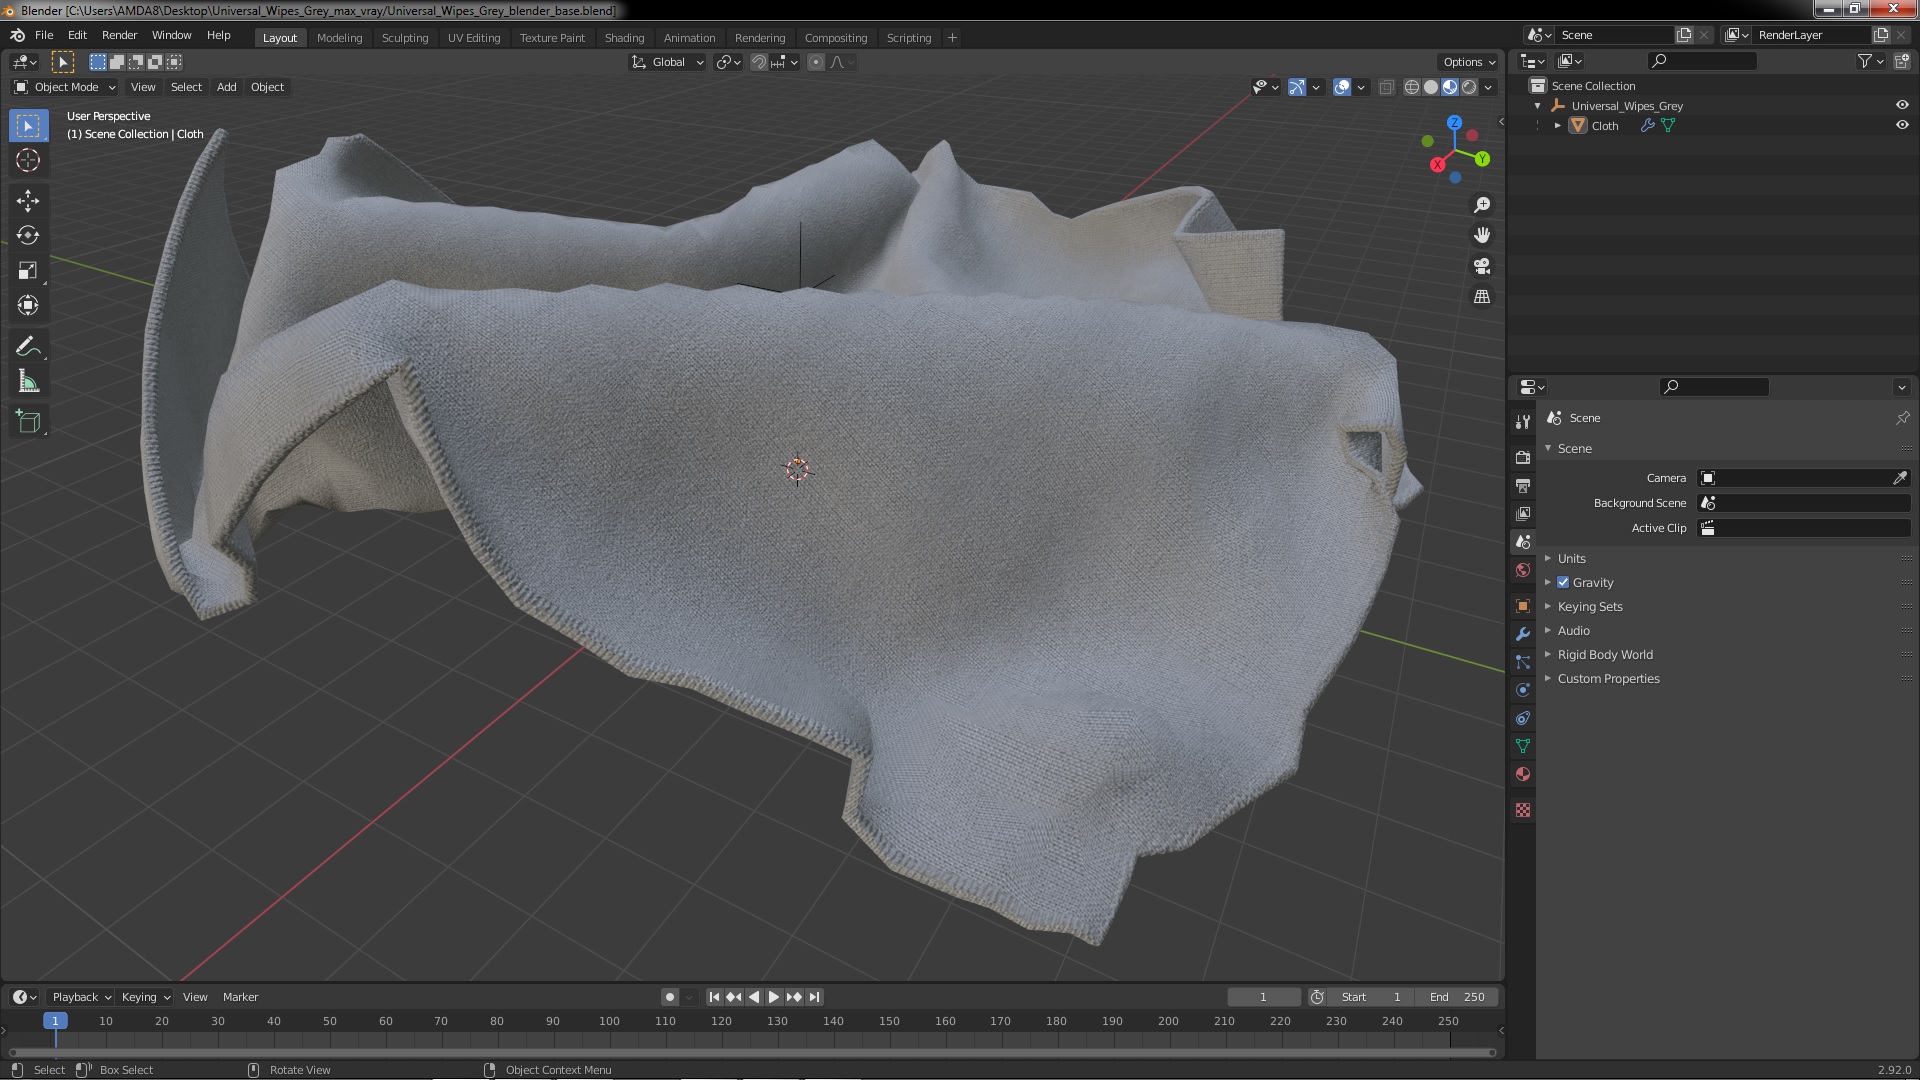Image resolution: width=1920 pixels, height=1080 pixels.
Task: Expand the Cloth object tree
Action: coord(1557,125)
